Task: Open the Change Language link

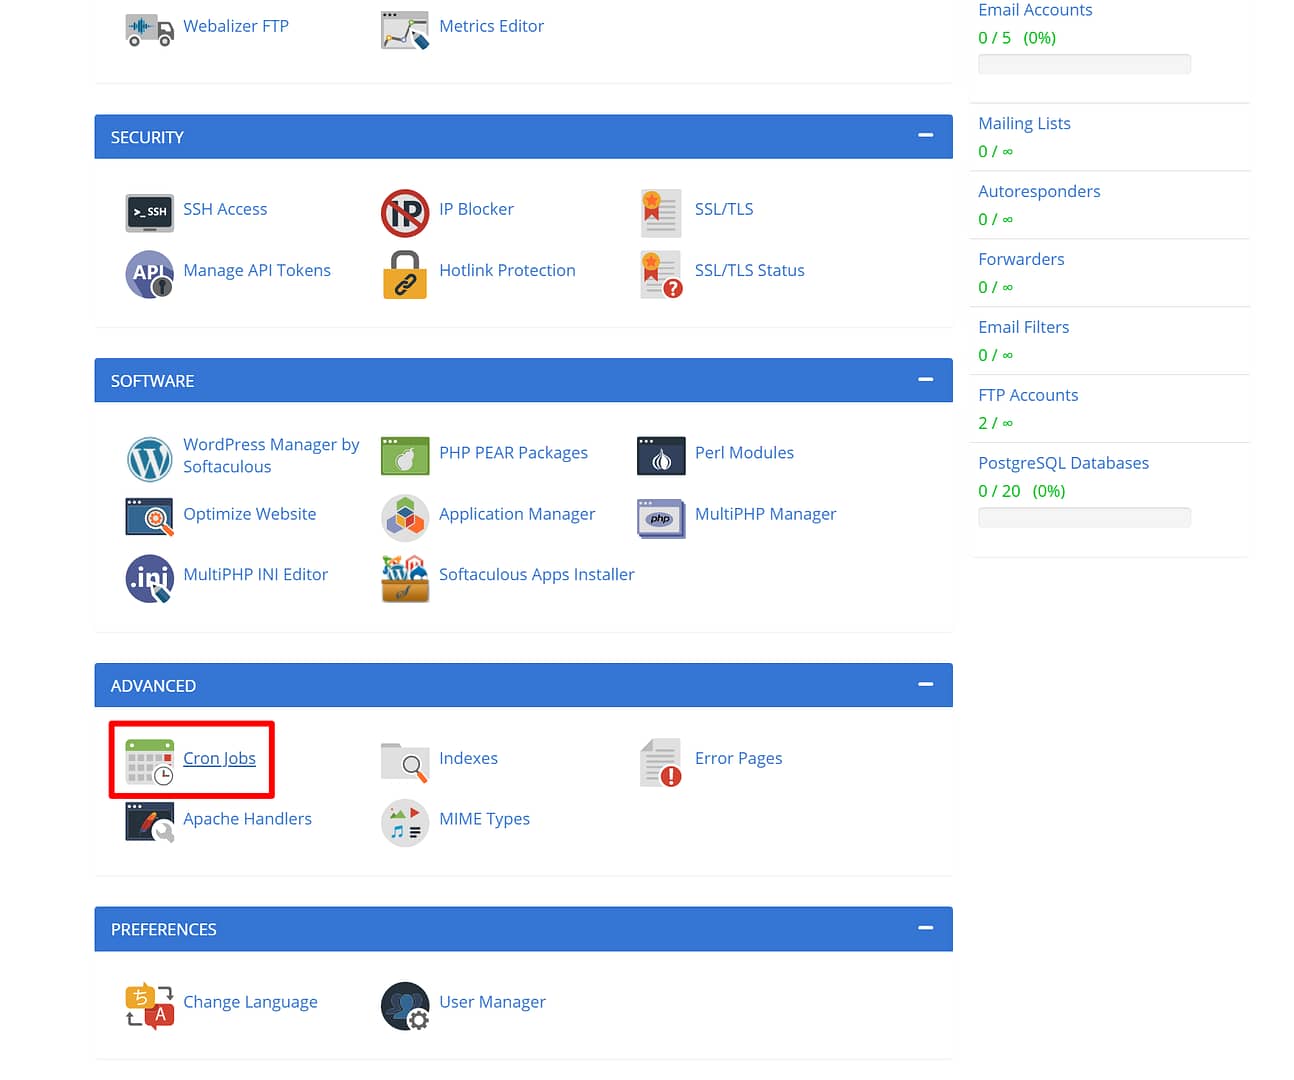Action: [250, 1002]
